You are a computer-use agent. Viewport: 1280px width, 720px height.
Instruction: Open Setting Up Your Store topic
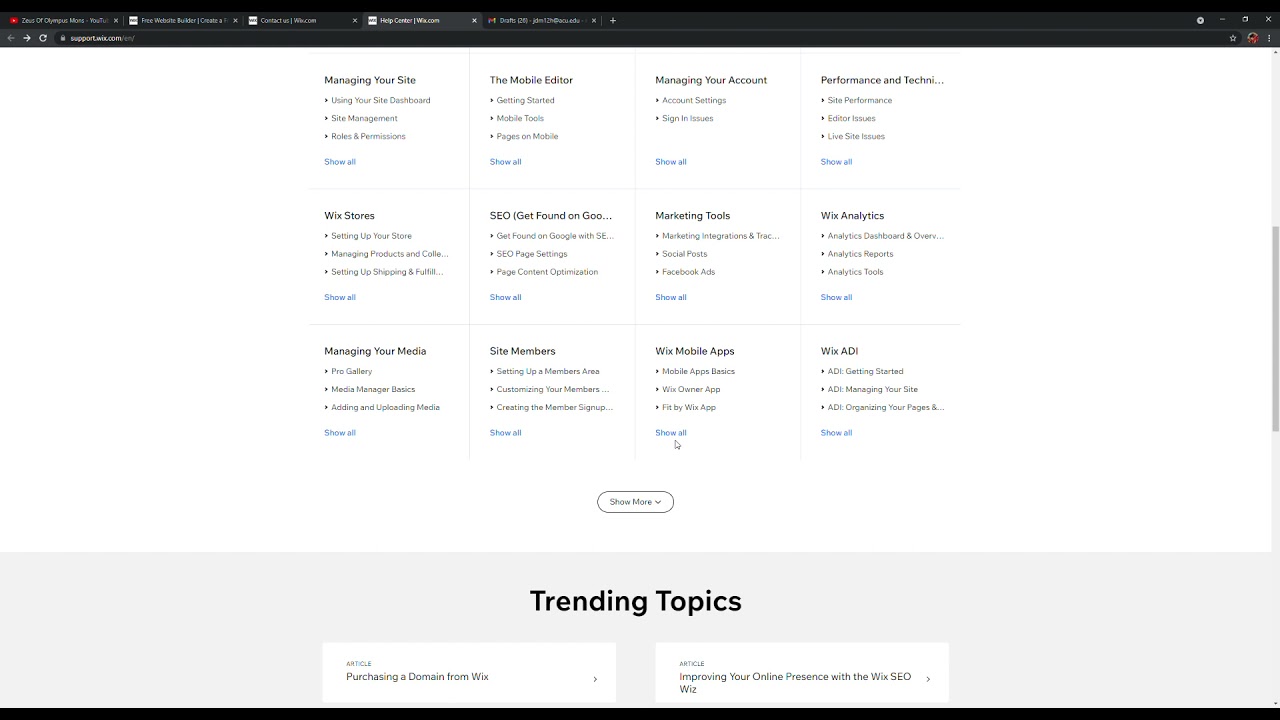coord(371,236)
